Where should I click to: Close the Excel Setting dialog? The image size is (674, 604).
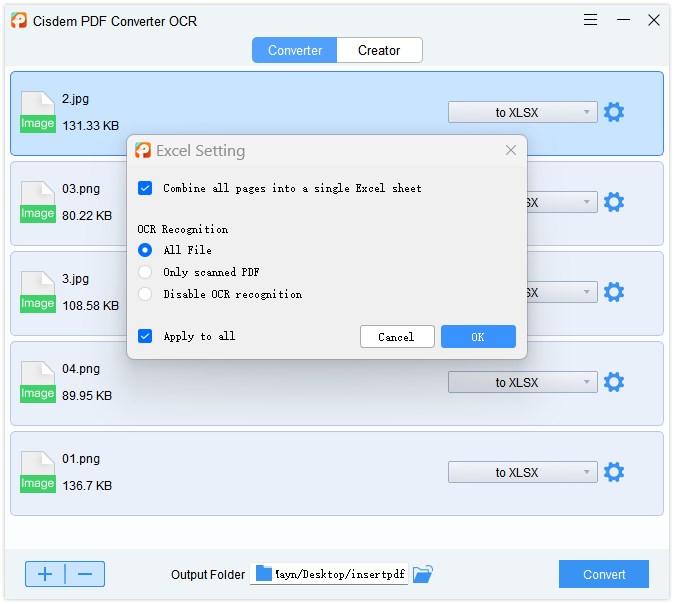pos(511,150)
